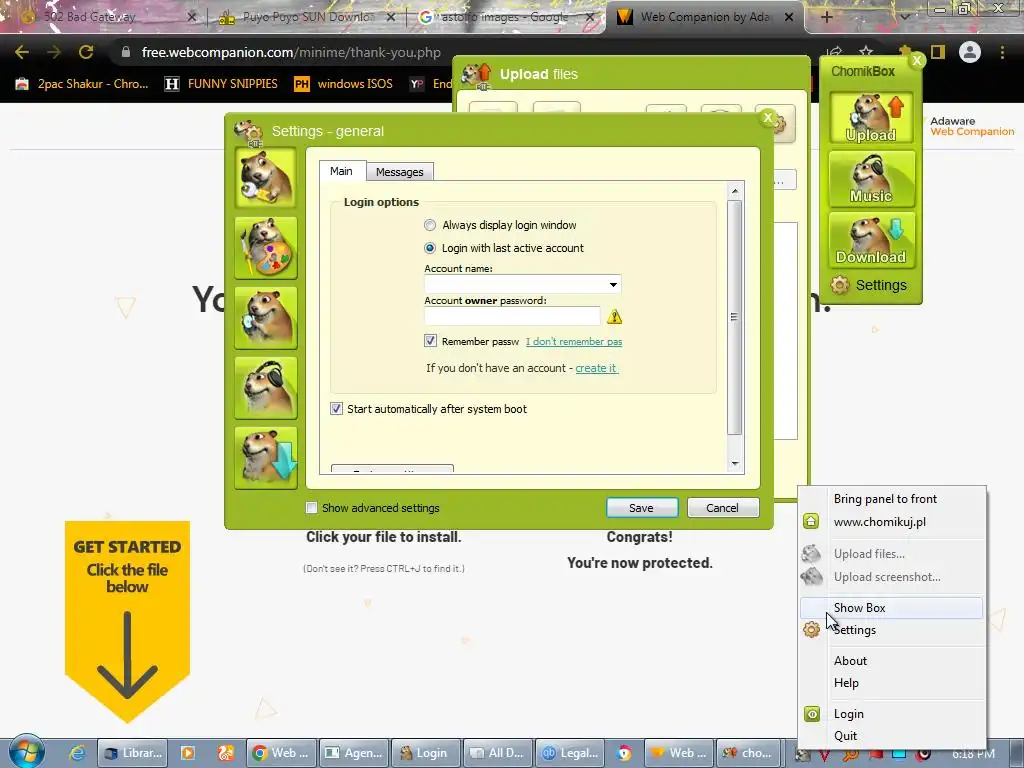Open the Chrome profile avatar icon
Viewport: 1024px width, 768px height.
tap(970, 52)
